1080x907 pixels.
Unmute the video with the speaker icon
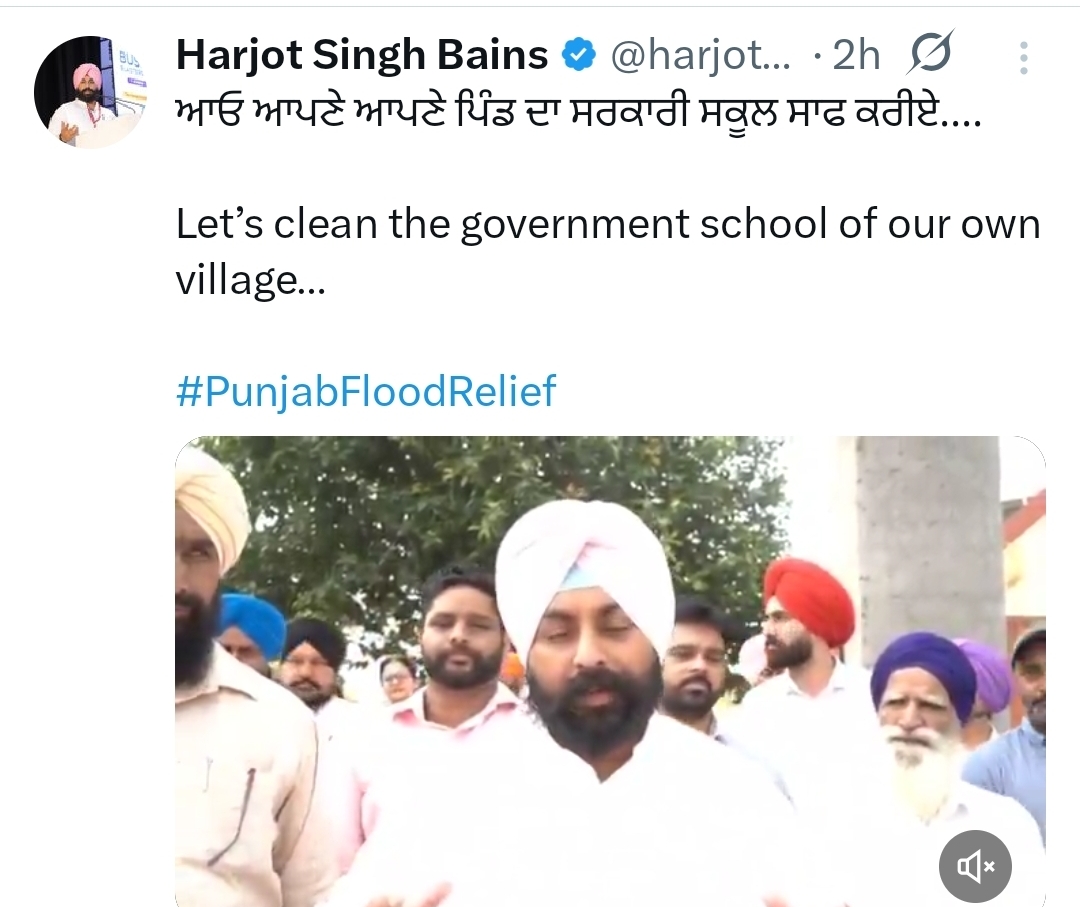click(x=975, y=866)
